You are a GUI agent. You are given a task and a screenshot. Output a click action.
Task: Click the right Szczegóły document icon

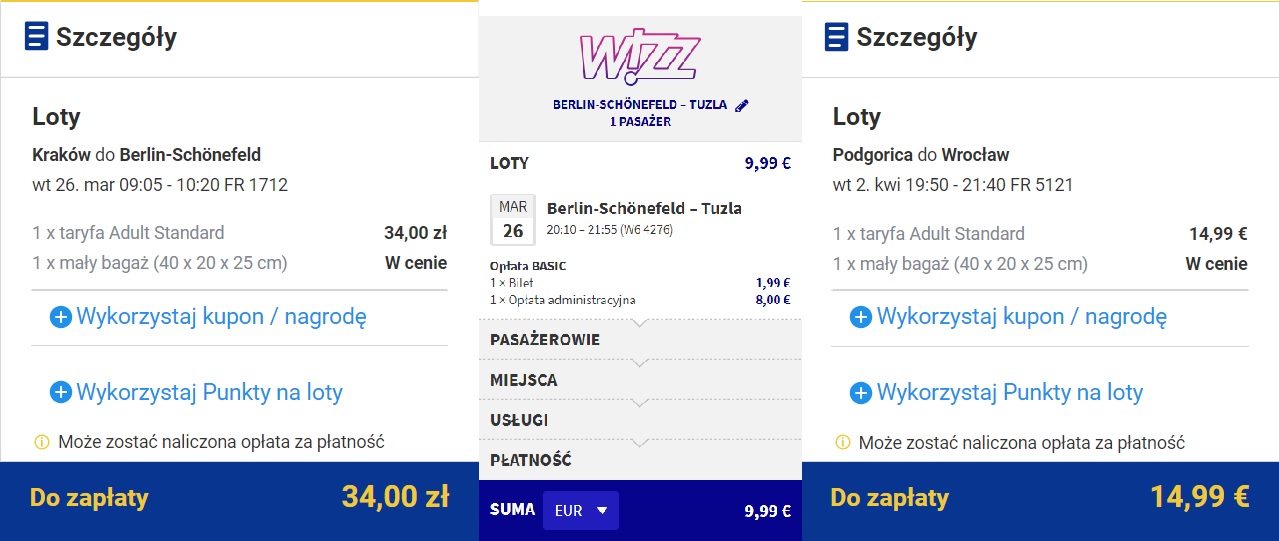(836, 38)
